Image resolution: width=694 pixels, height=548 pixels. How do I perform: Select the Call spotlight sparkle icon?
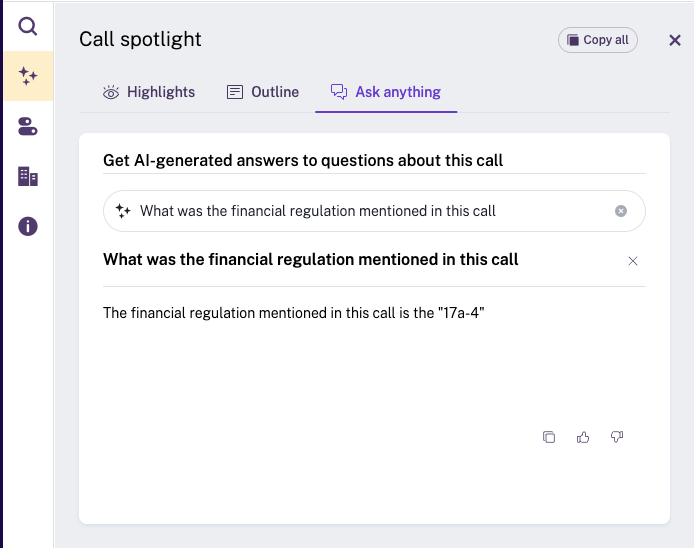[28, 76]
